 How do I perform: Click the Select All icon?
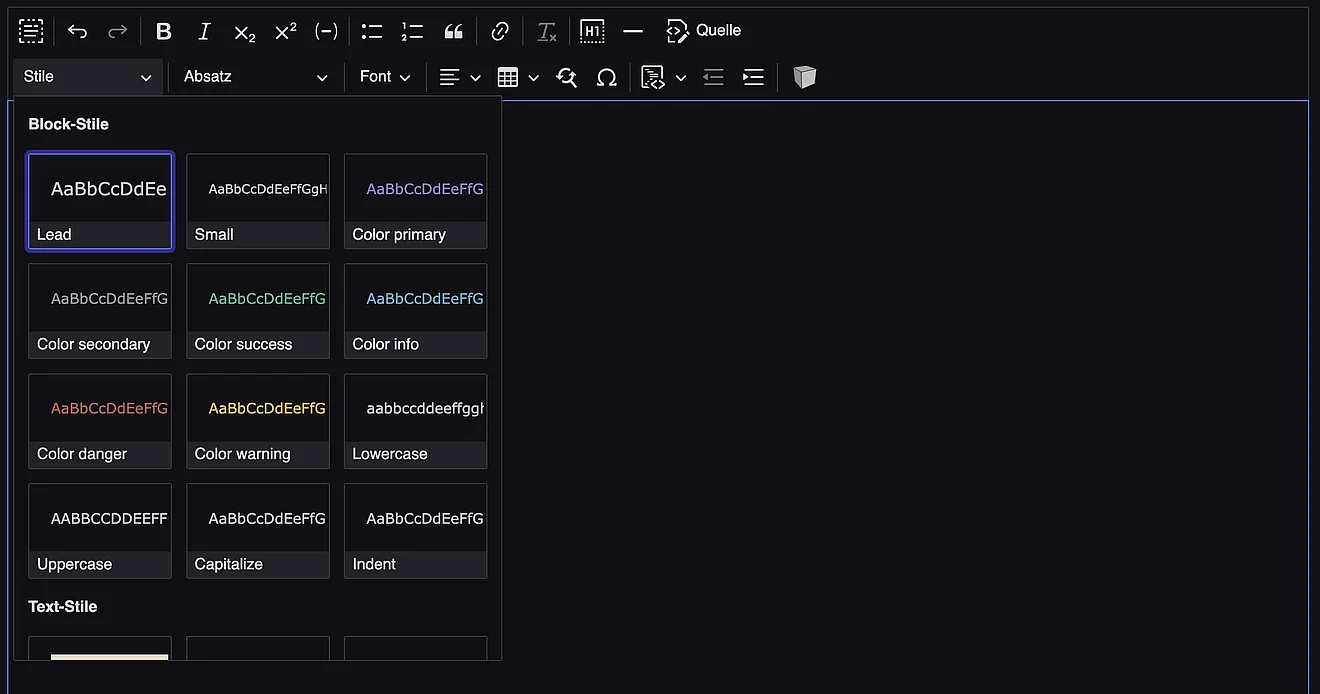click(31, 31)
